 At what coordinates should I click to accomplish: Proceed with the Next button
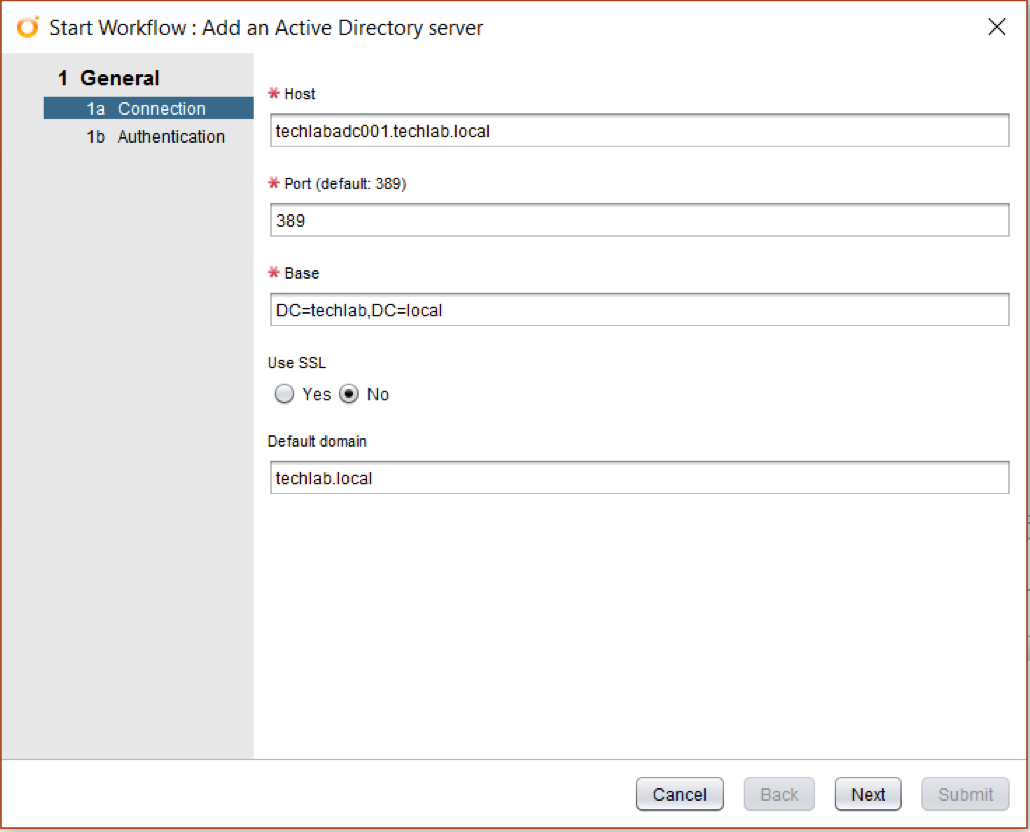click(x=868, y=795)
